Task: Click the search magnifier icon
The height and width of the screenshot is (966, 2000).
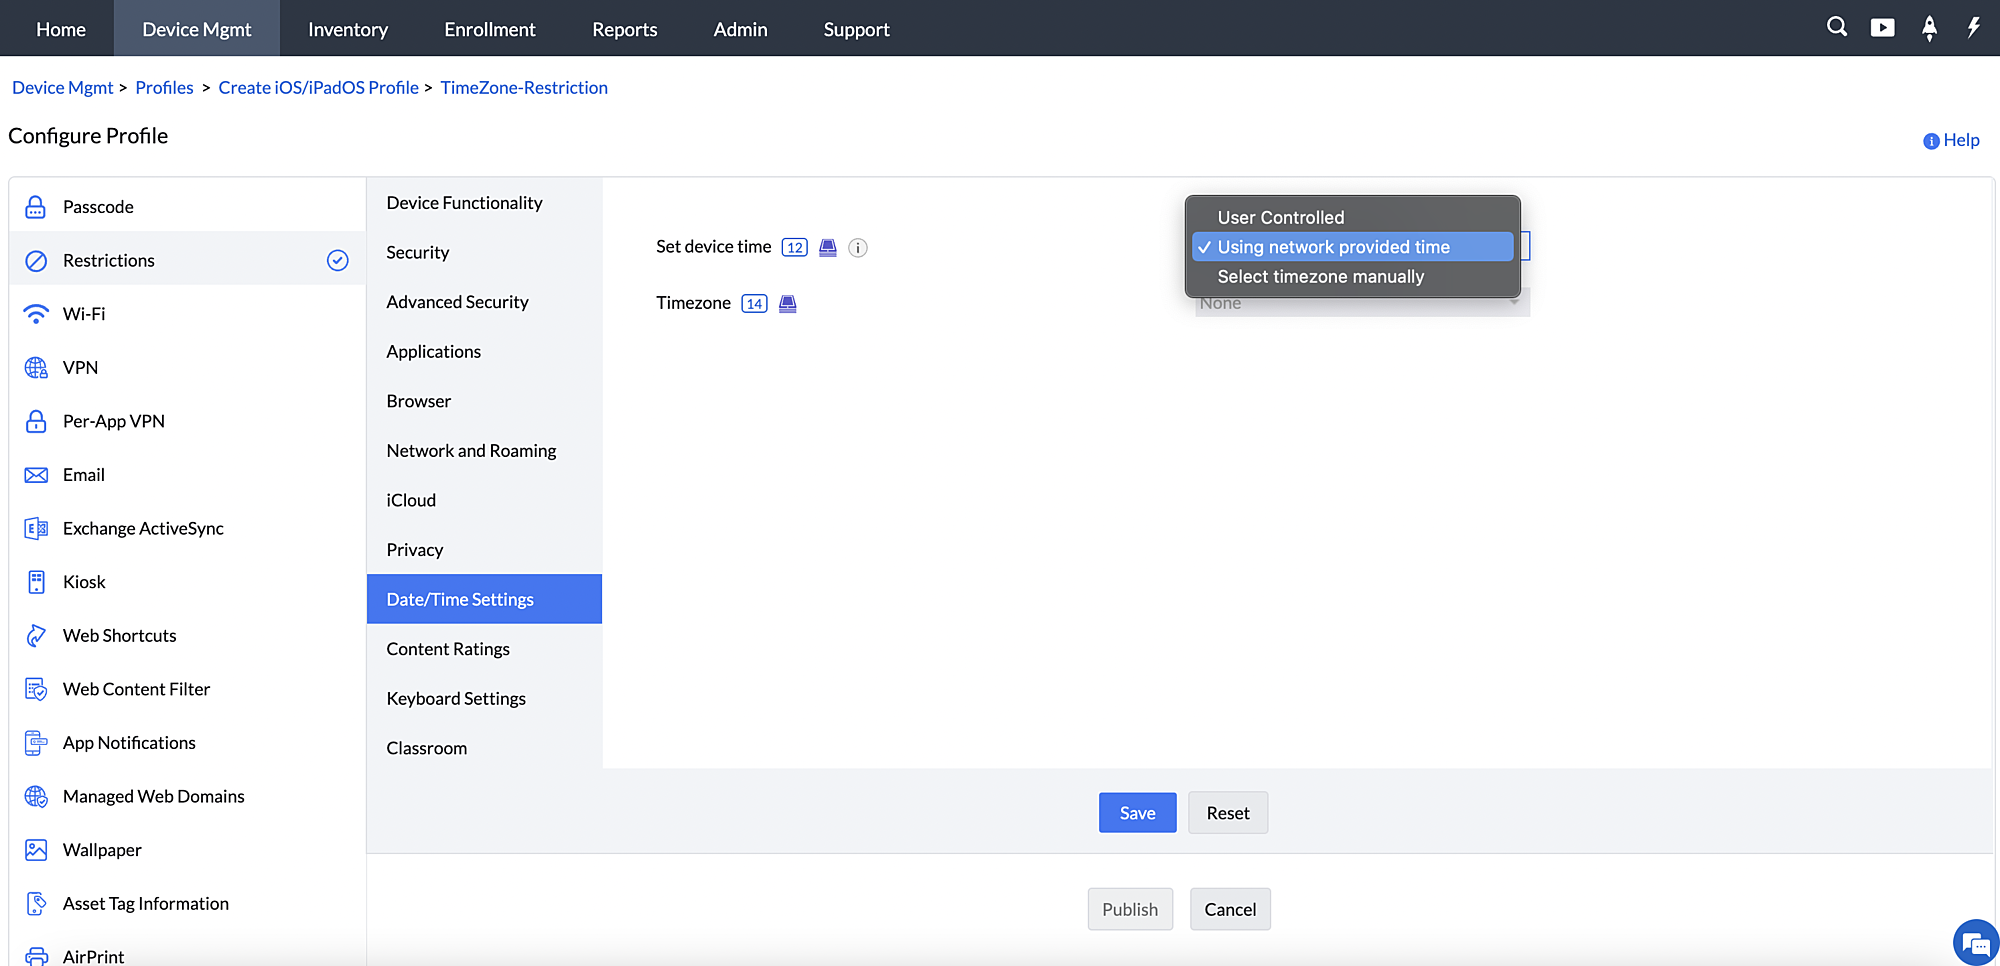Action: tap(1836, 27)
